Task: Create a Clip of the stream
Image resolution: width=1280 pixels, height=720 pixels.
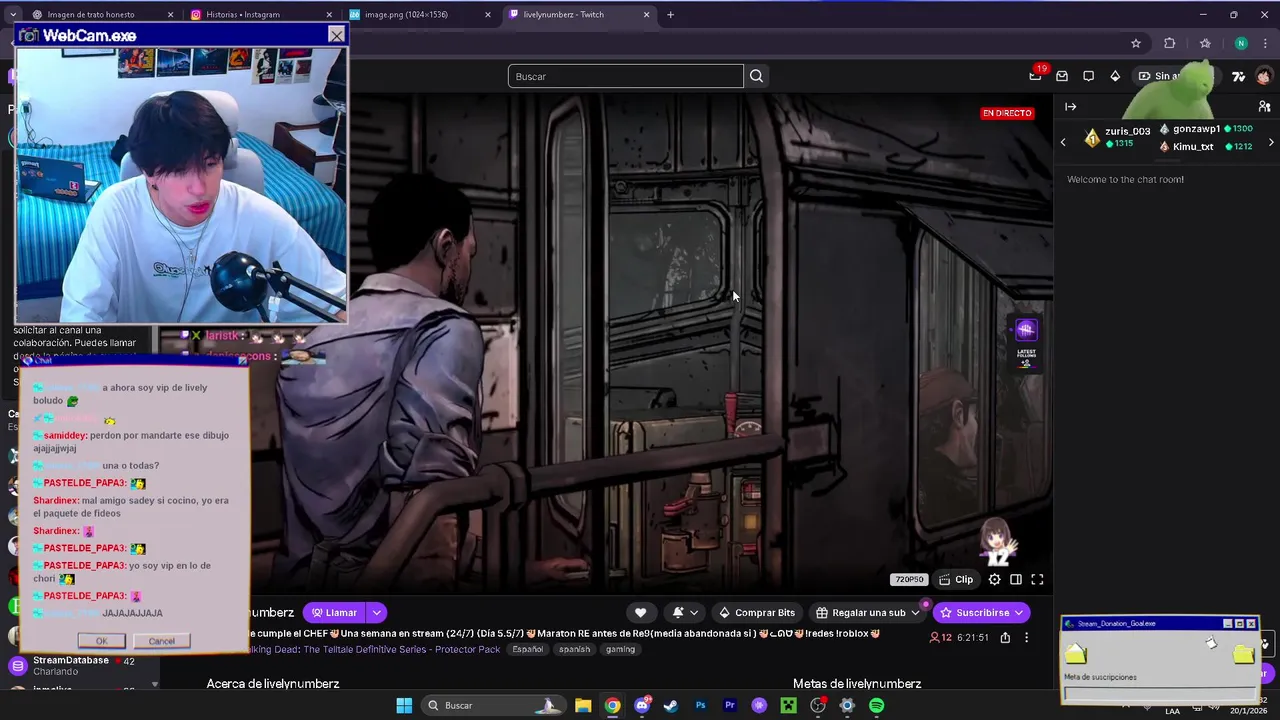Action: pyautogui.click(x=955, y=579)
